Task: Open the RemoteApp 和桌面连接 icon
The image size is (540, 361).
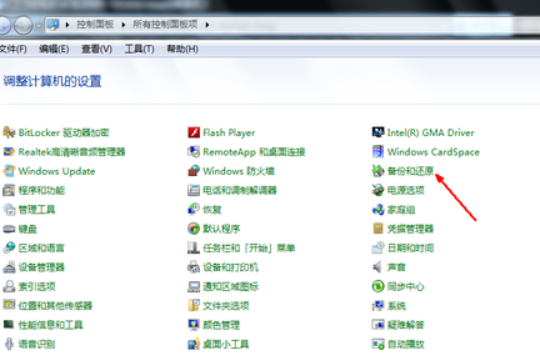Action: pos(194,152)
